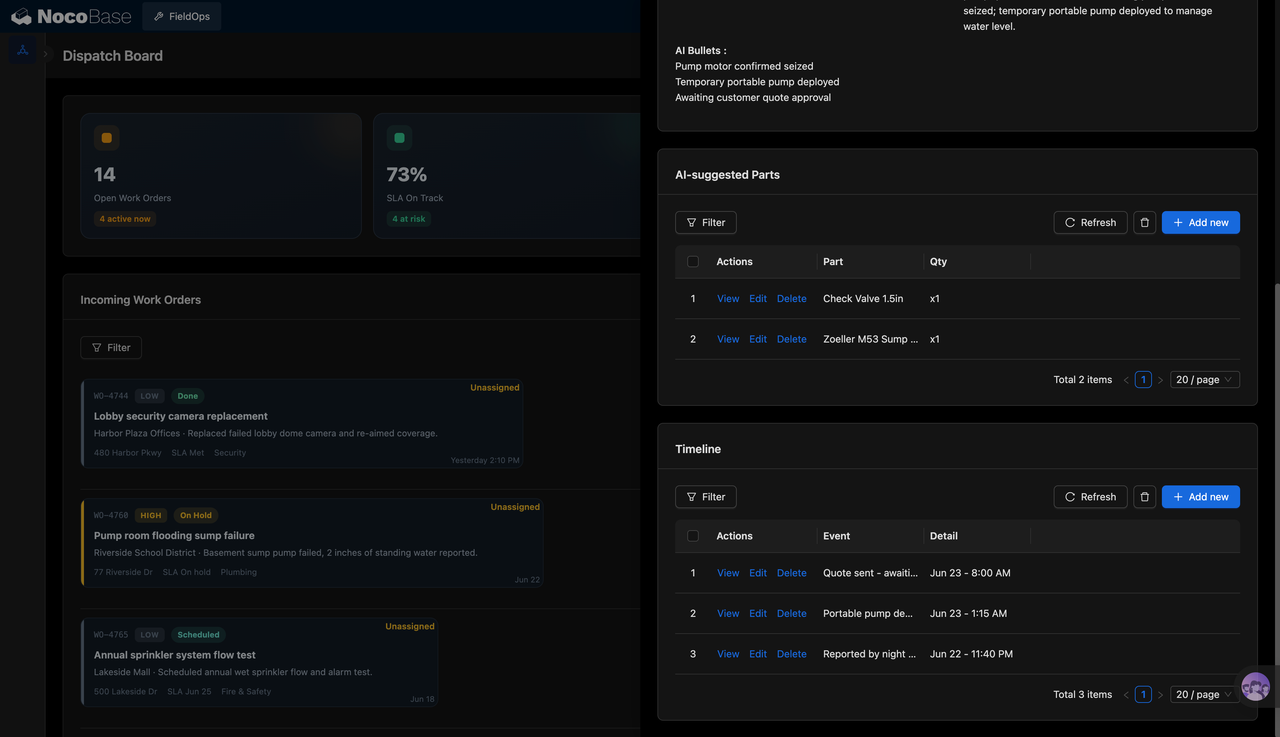Click trash icon in Timeline section

[1145, 497]
